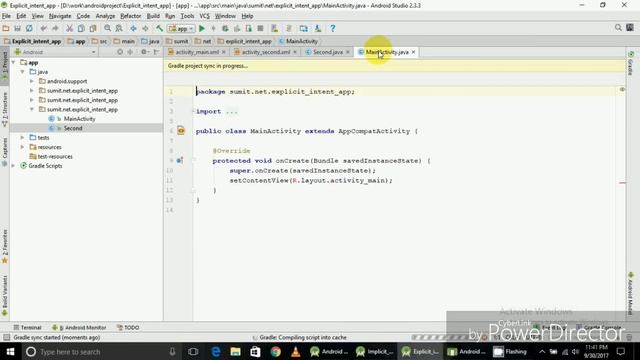Viewport: 640px width, 360px height.
Task: Open the Terminal tool window
Action: 27,327
